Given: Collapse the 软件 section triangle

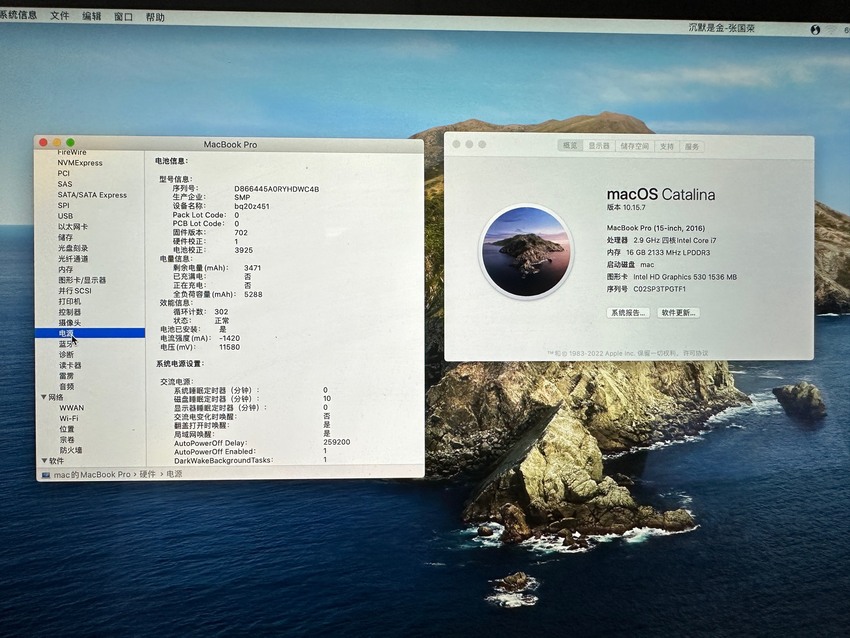Looking at the screenshot, I should coord(44,461).
